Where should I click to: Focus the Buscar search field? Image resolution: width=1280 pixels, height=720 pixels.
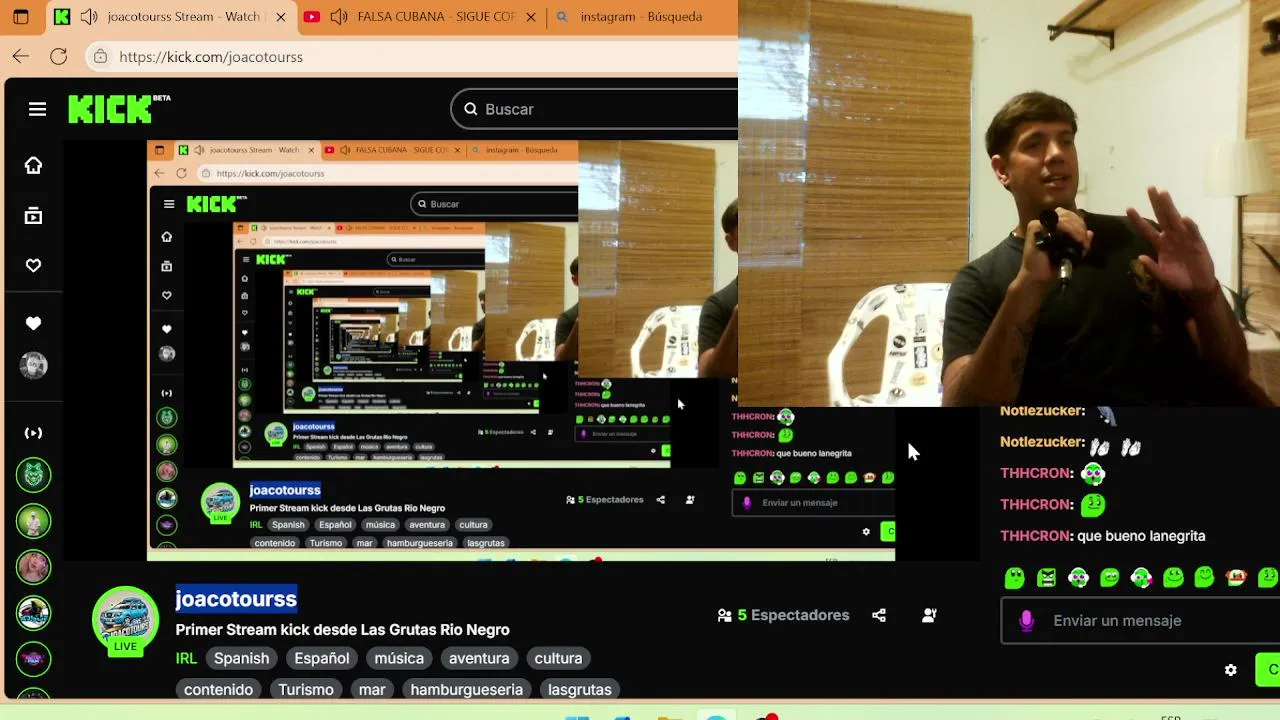click(x=595, y=109)
